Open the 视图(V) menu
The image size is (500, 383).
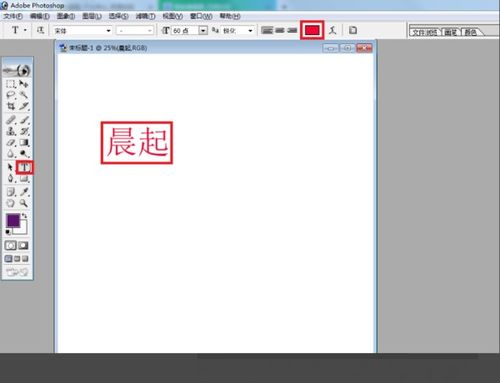pyautogui.click(x=173, y=16)
